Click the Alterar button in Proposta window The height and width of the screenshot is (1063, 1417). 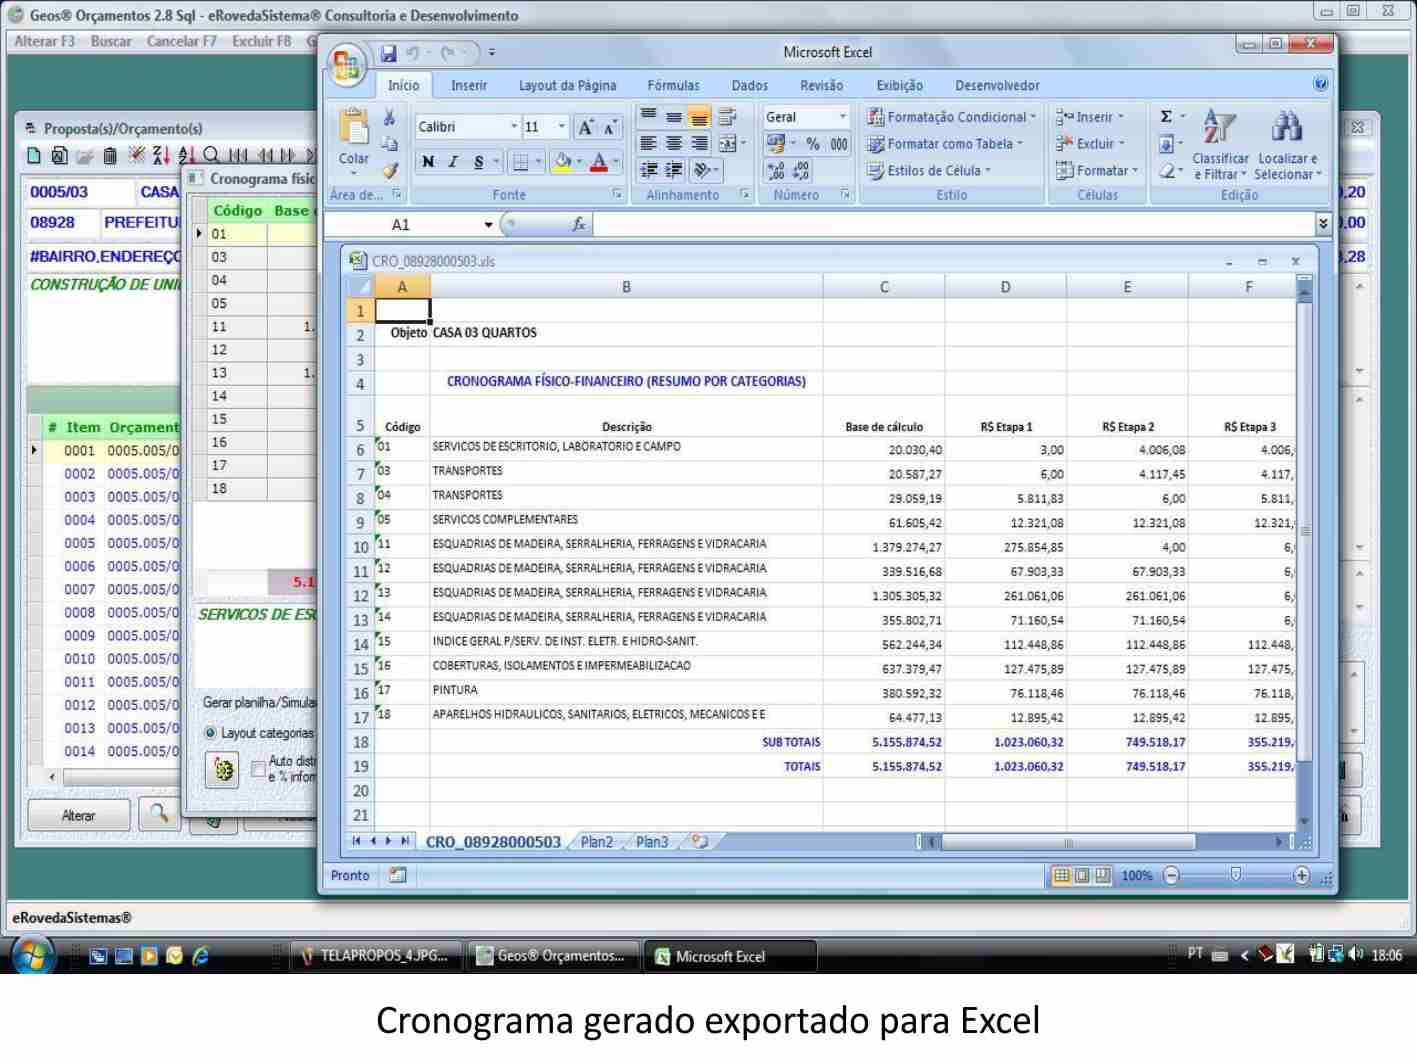pos(78,815)
